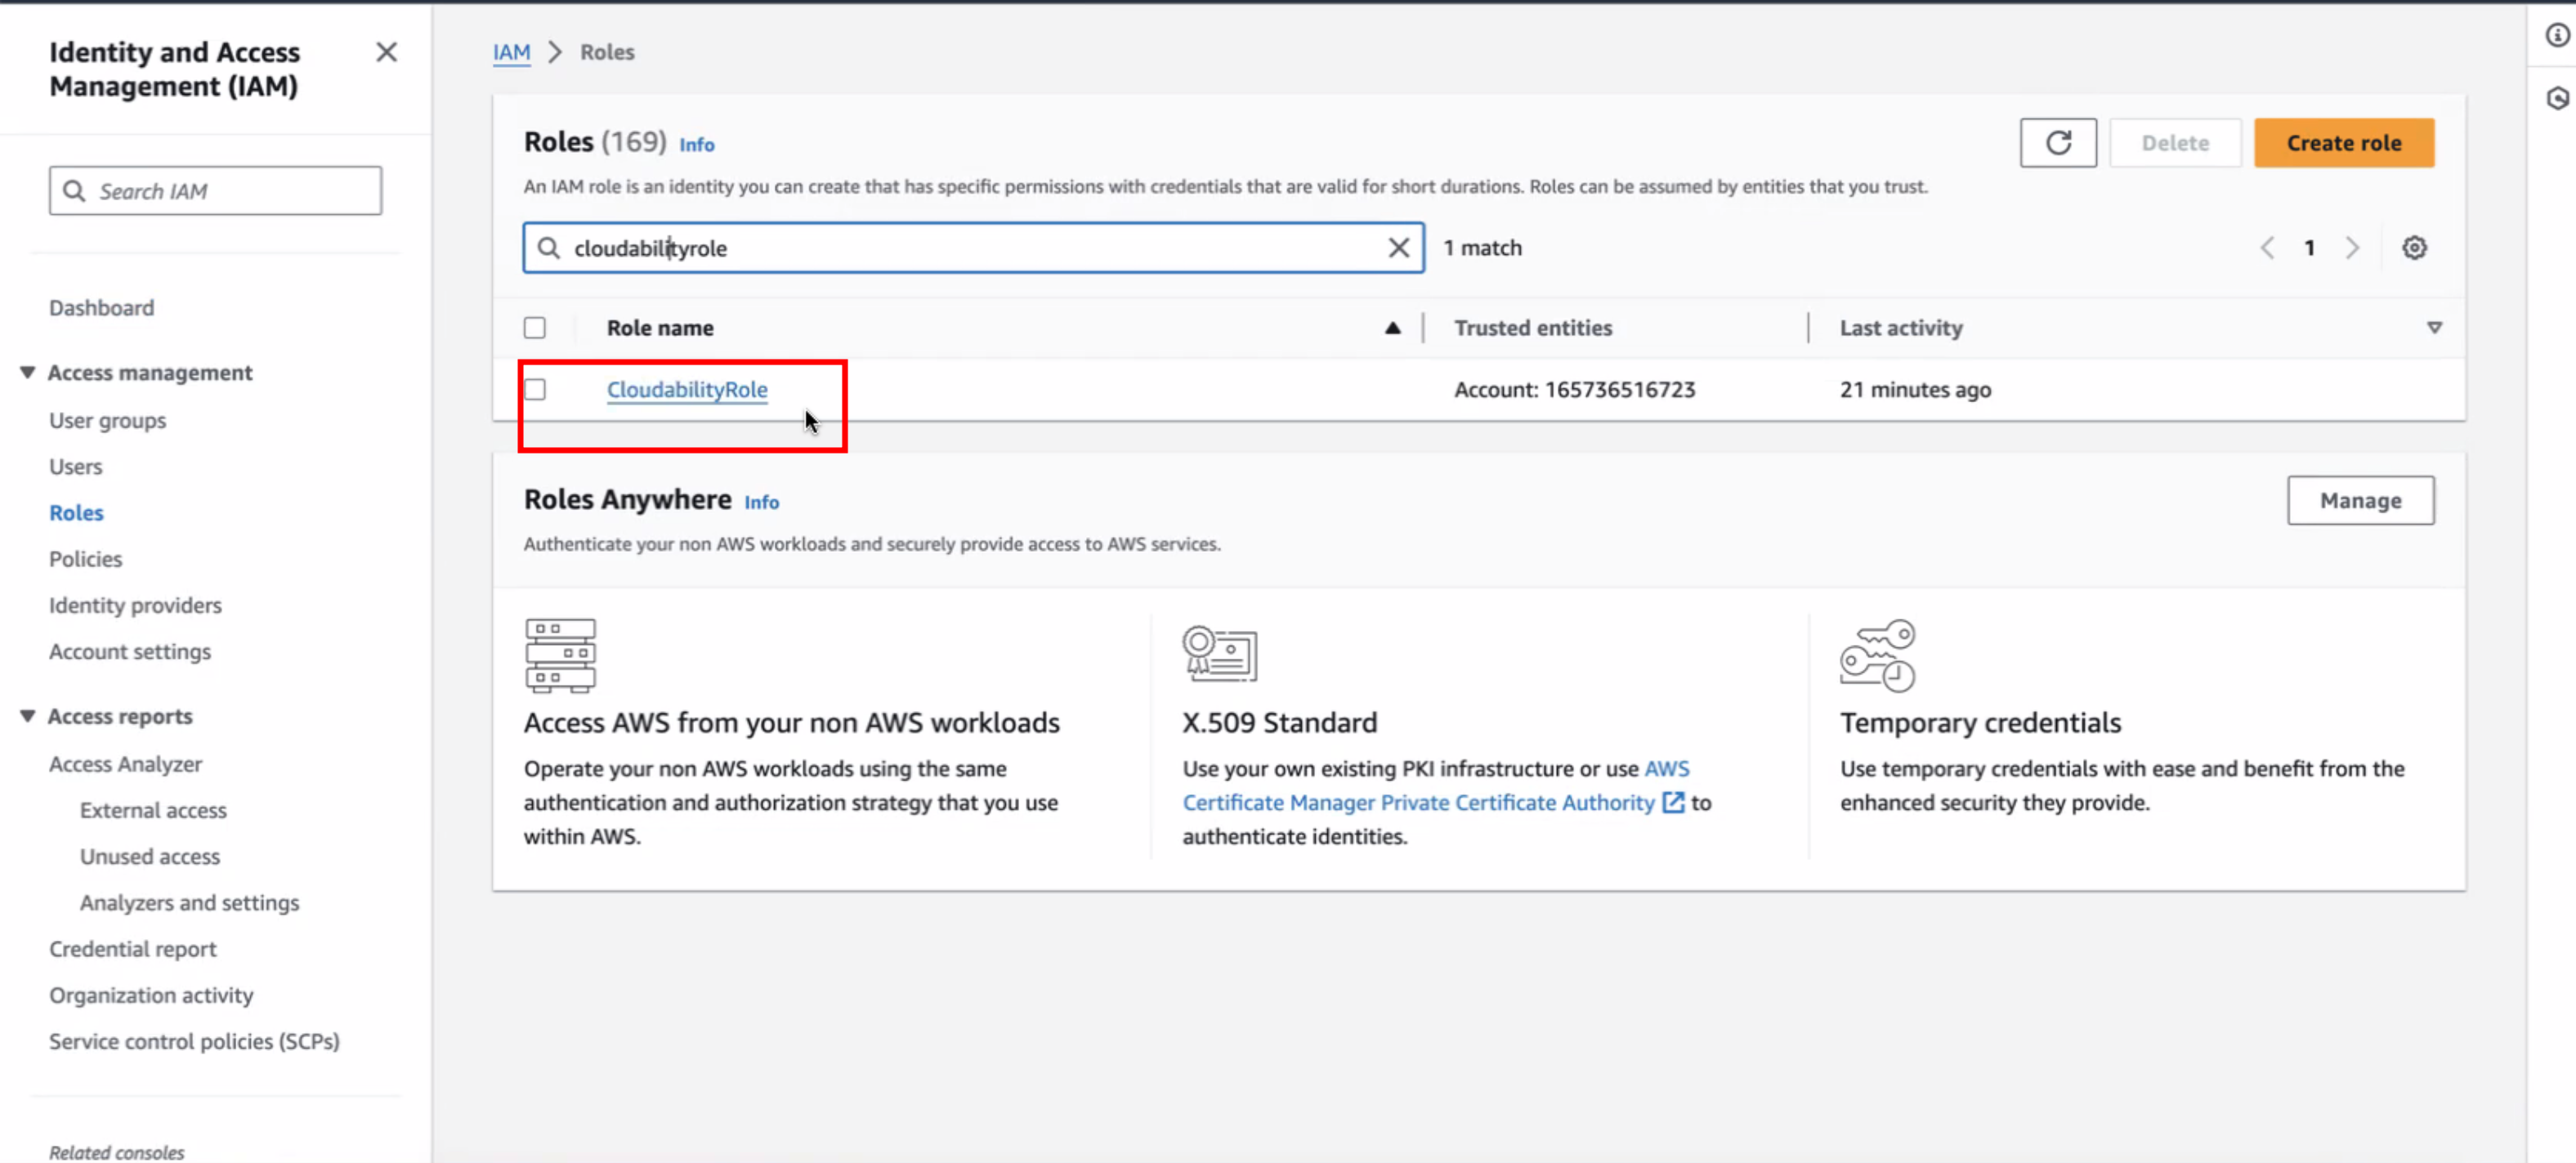Check the CloudabilityRole row checkbox
The image size is (2576, 1163).
[535, 389]
